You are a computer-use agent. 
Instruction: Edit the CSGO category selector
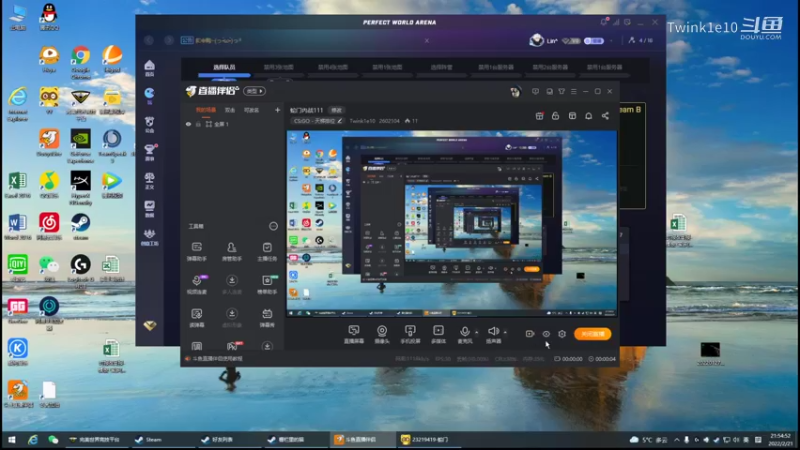(318, 121)
